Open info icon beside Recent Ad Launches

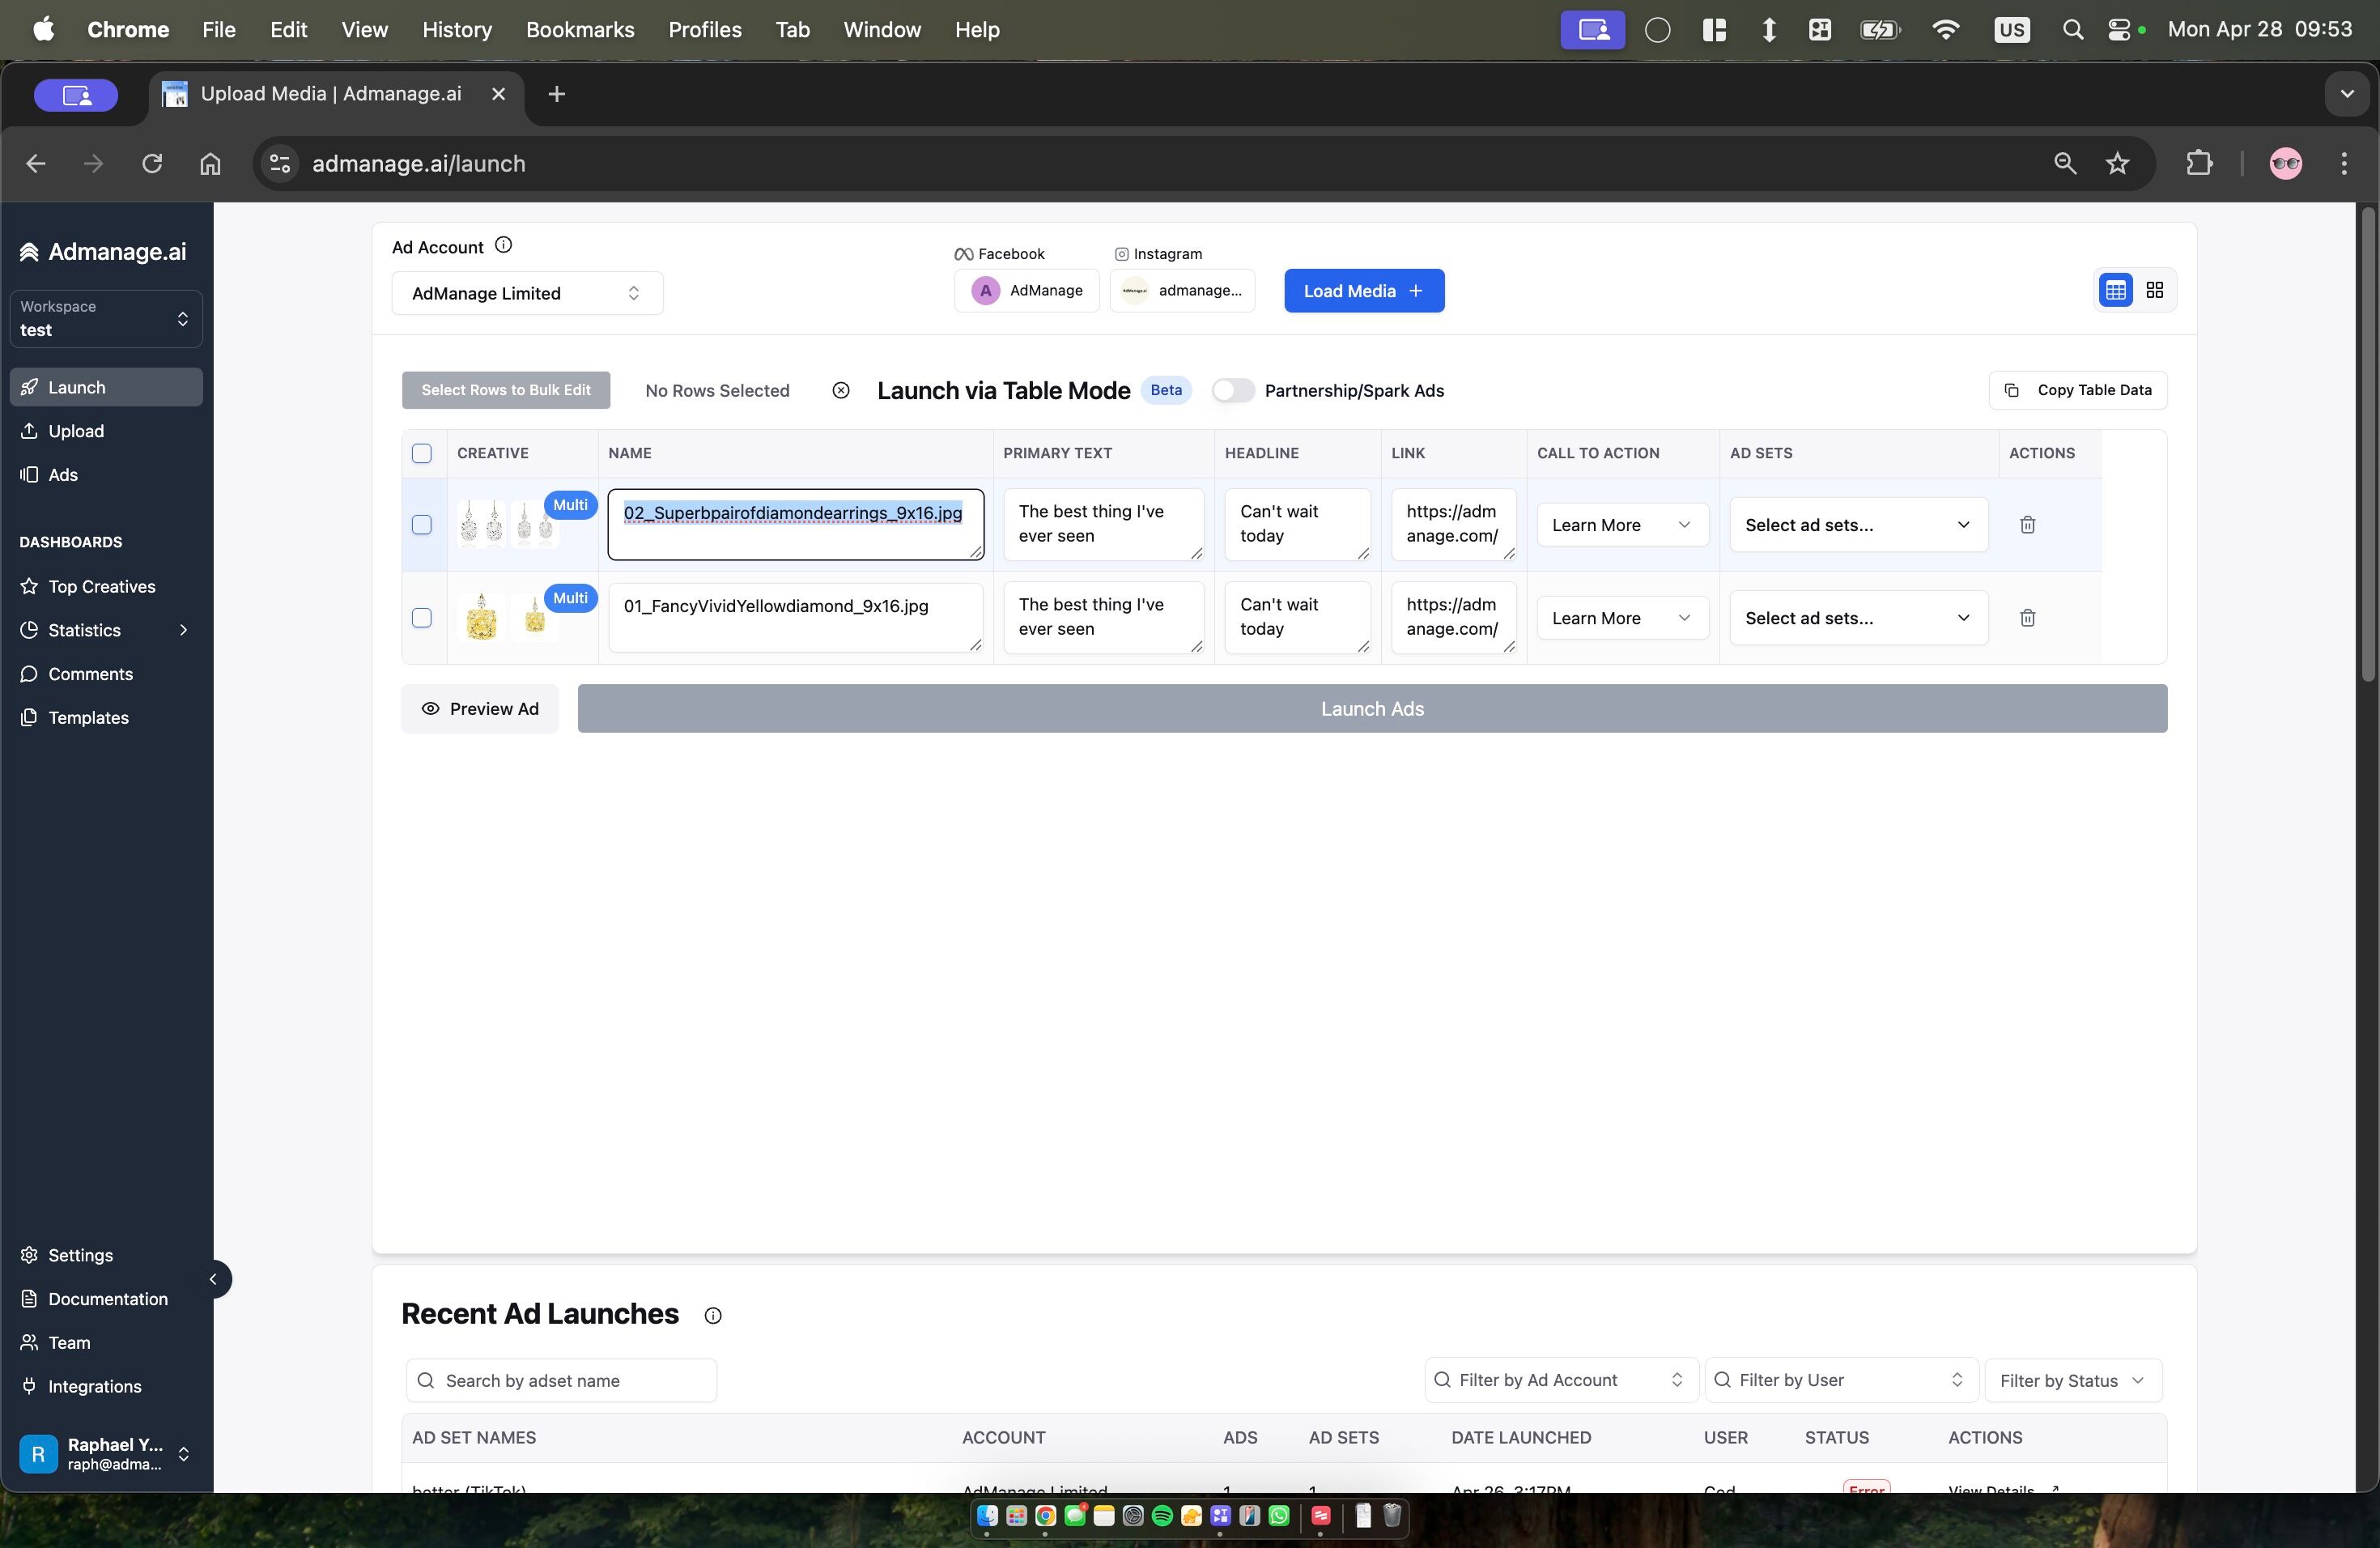pos(712,1316)
